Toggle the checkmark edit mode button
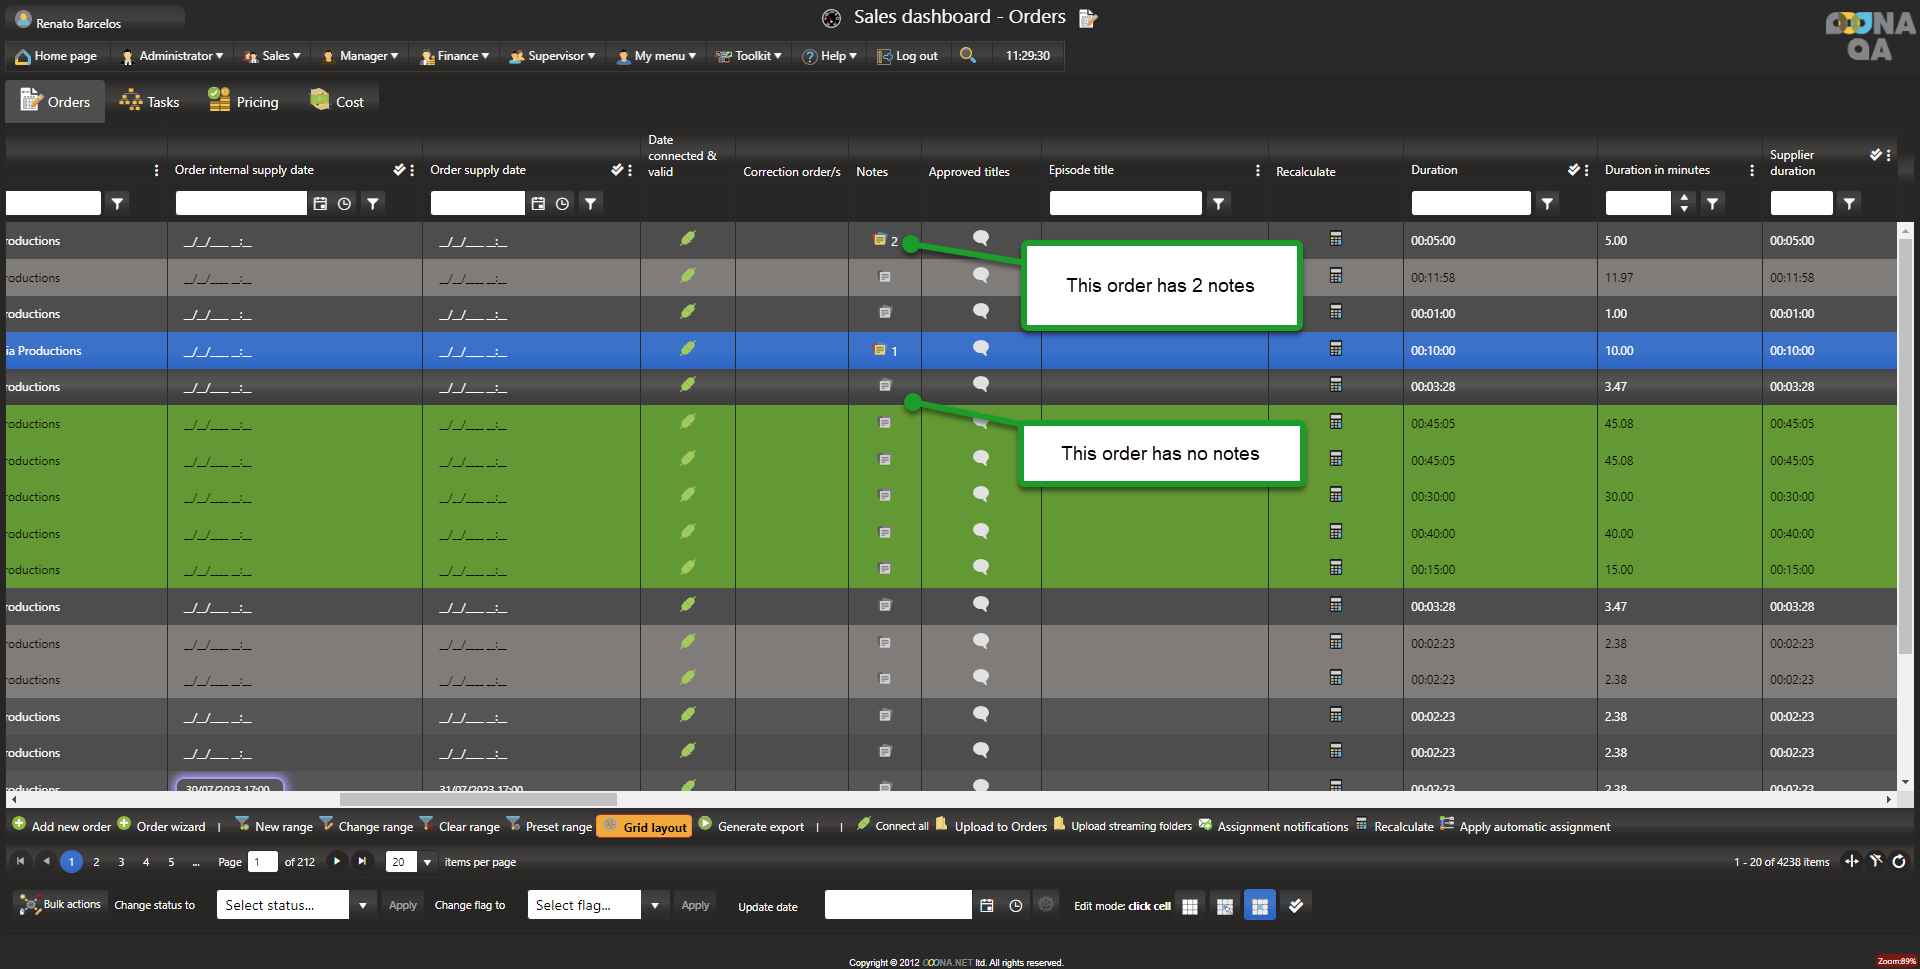This screenshot has width=1920, height=969. coord(1296,906)
